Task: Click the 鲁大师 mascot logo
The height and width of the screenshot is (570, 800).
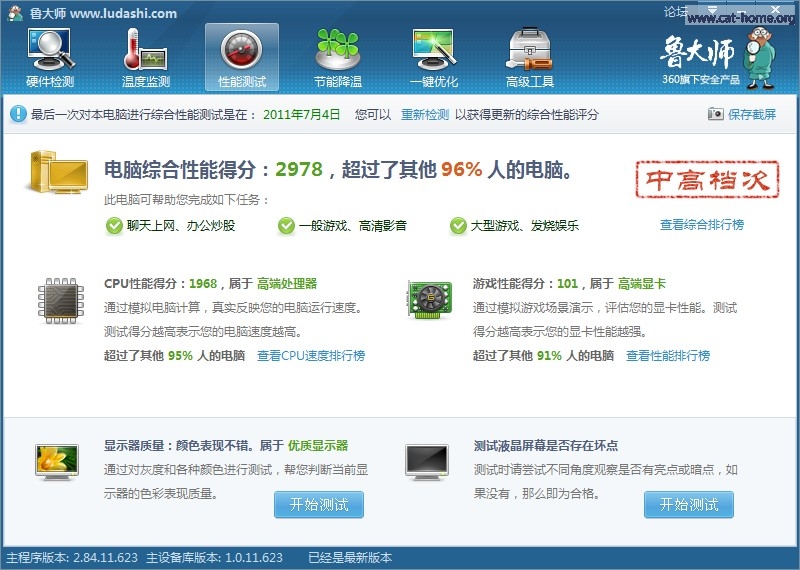Action: coord(762,50)
